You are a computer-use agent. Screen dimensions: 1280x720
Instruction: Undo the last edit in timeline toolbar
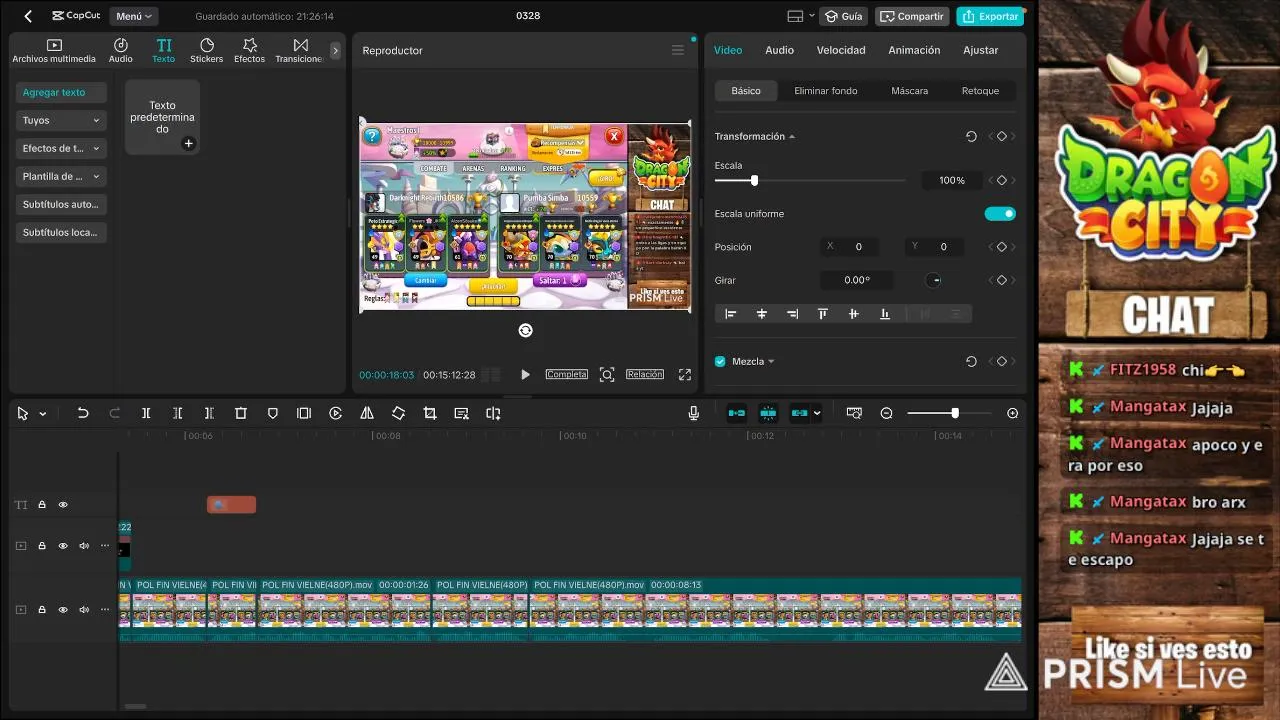point(83,413)
